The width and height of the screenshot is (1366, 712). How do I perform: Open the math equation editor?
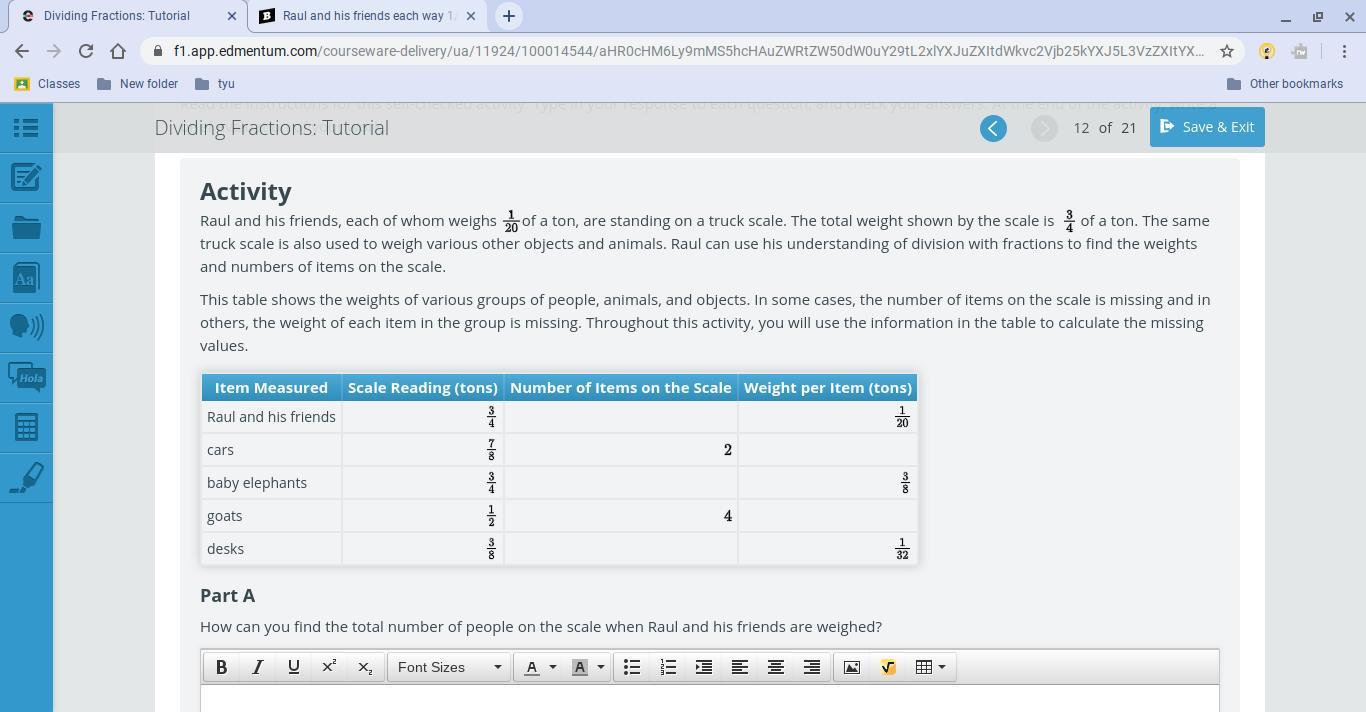[x=888, y=667]
